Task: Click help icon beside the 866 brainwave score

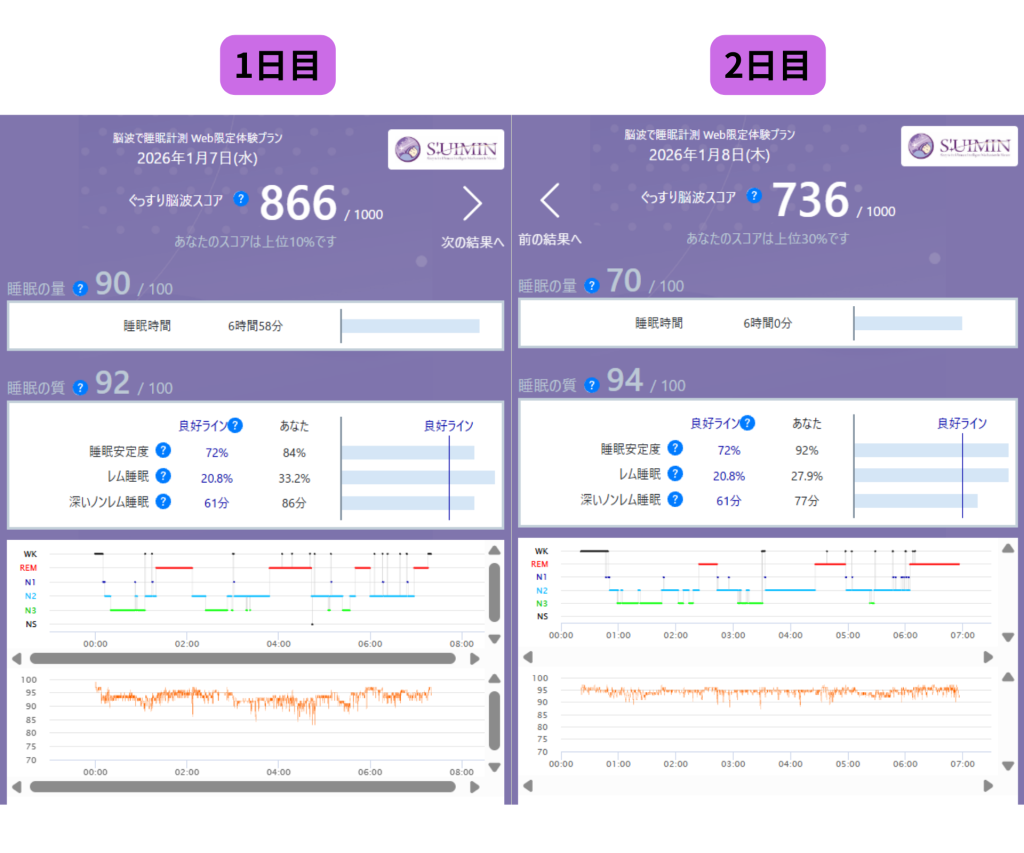Action: click(241, 199)
